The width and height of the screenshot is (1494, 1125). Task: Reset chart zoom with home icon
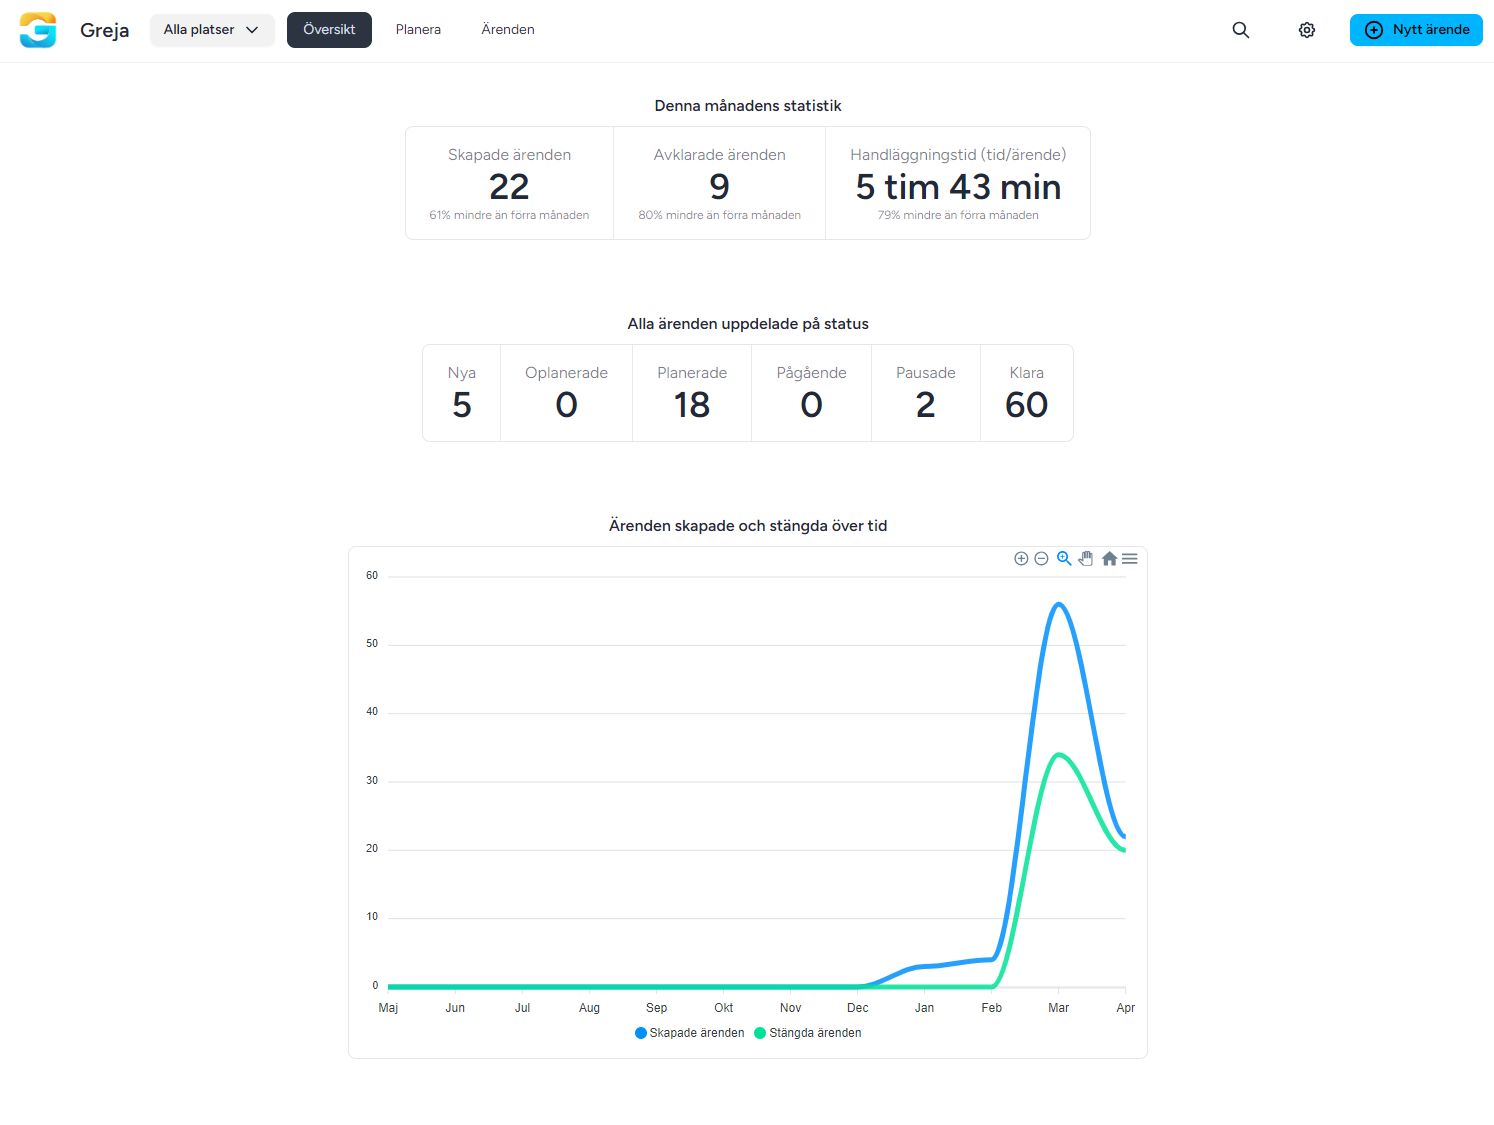1109,559
